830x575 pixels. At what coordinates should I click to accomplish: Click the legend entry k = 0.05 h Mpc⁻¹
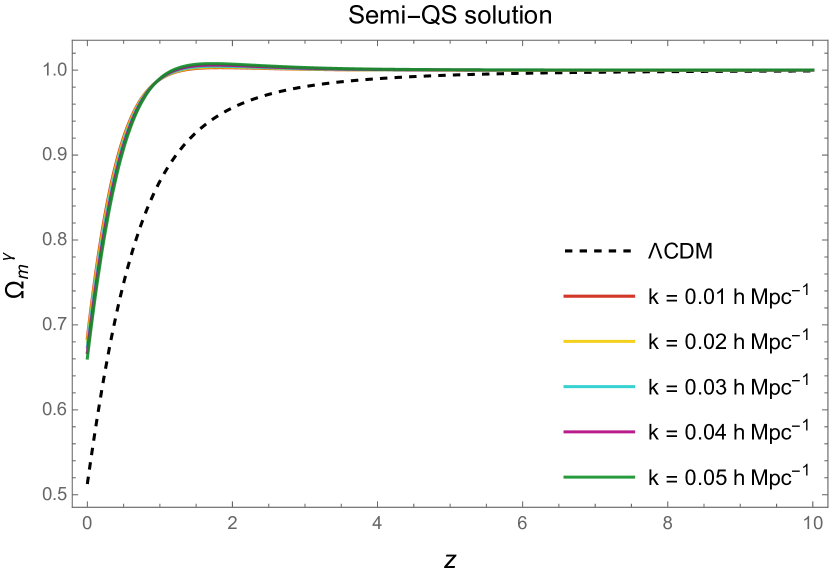tap(729, 477)
